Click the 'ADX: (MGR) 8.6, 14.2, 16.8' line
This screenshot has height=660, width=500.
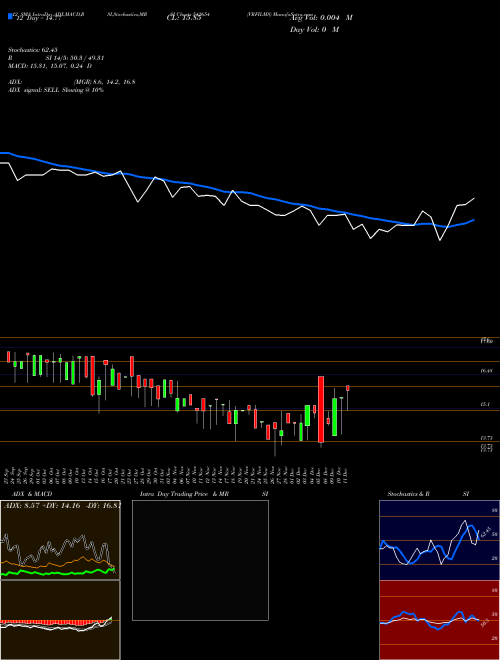72,82
